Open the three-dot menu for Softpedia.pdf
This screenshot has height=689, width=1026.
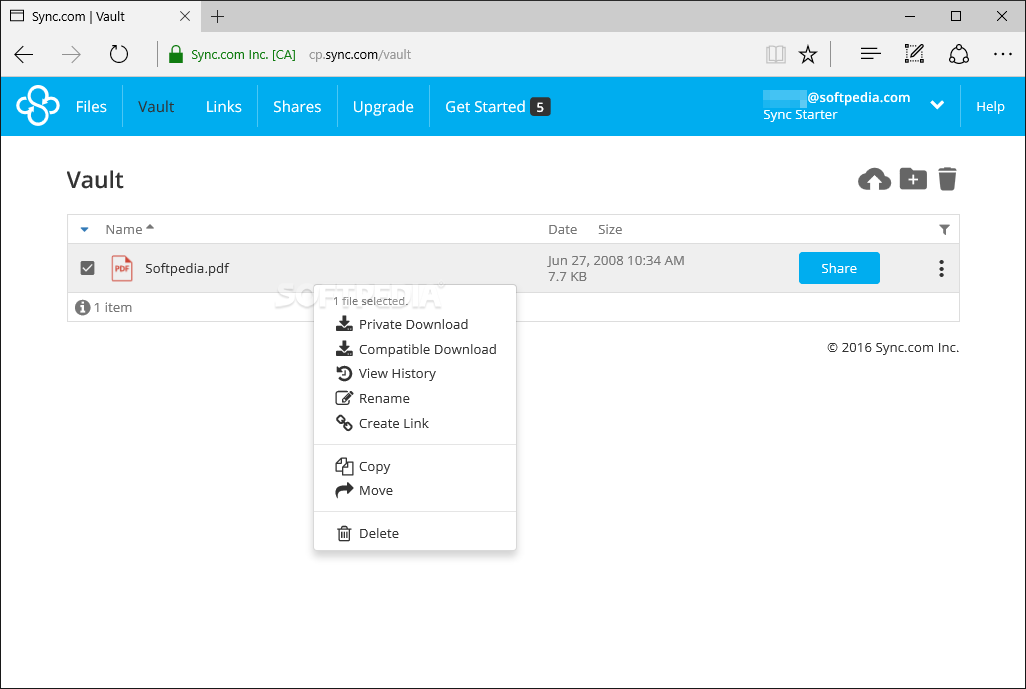tap(941, 268)
